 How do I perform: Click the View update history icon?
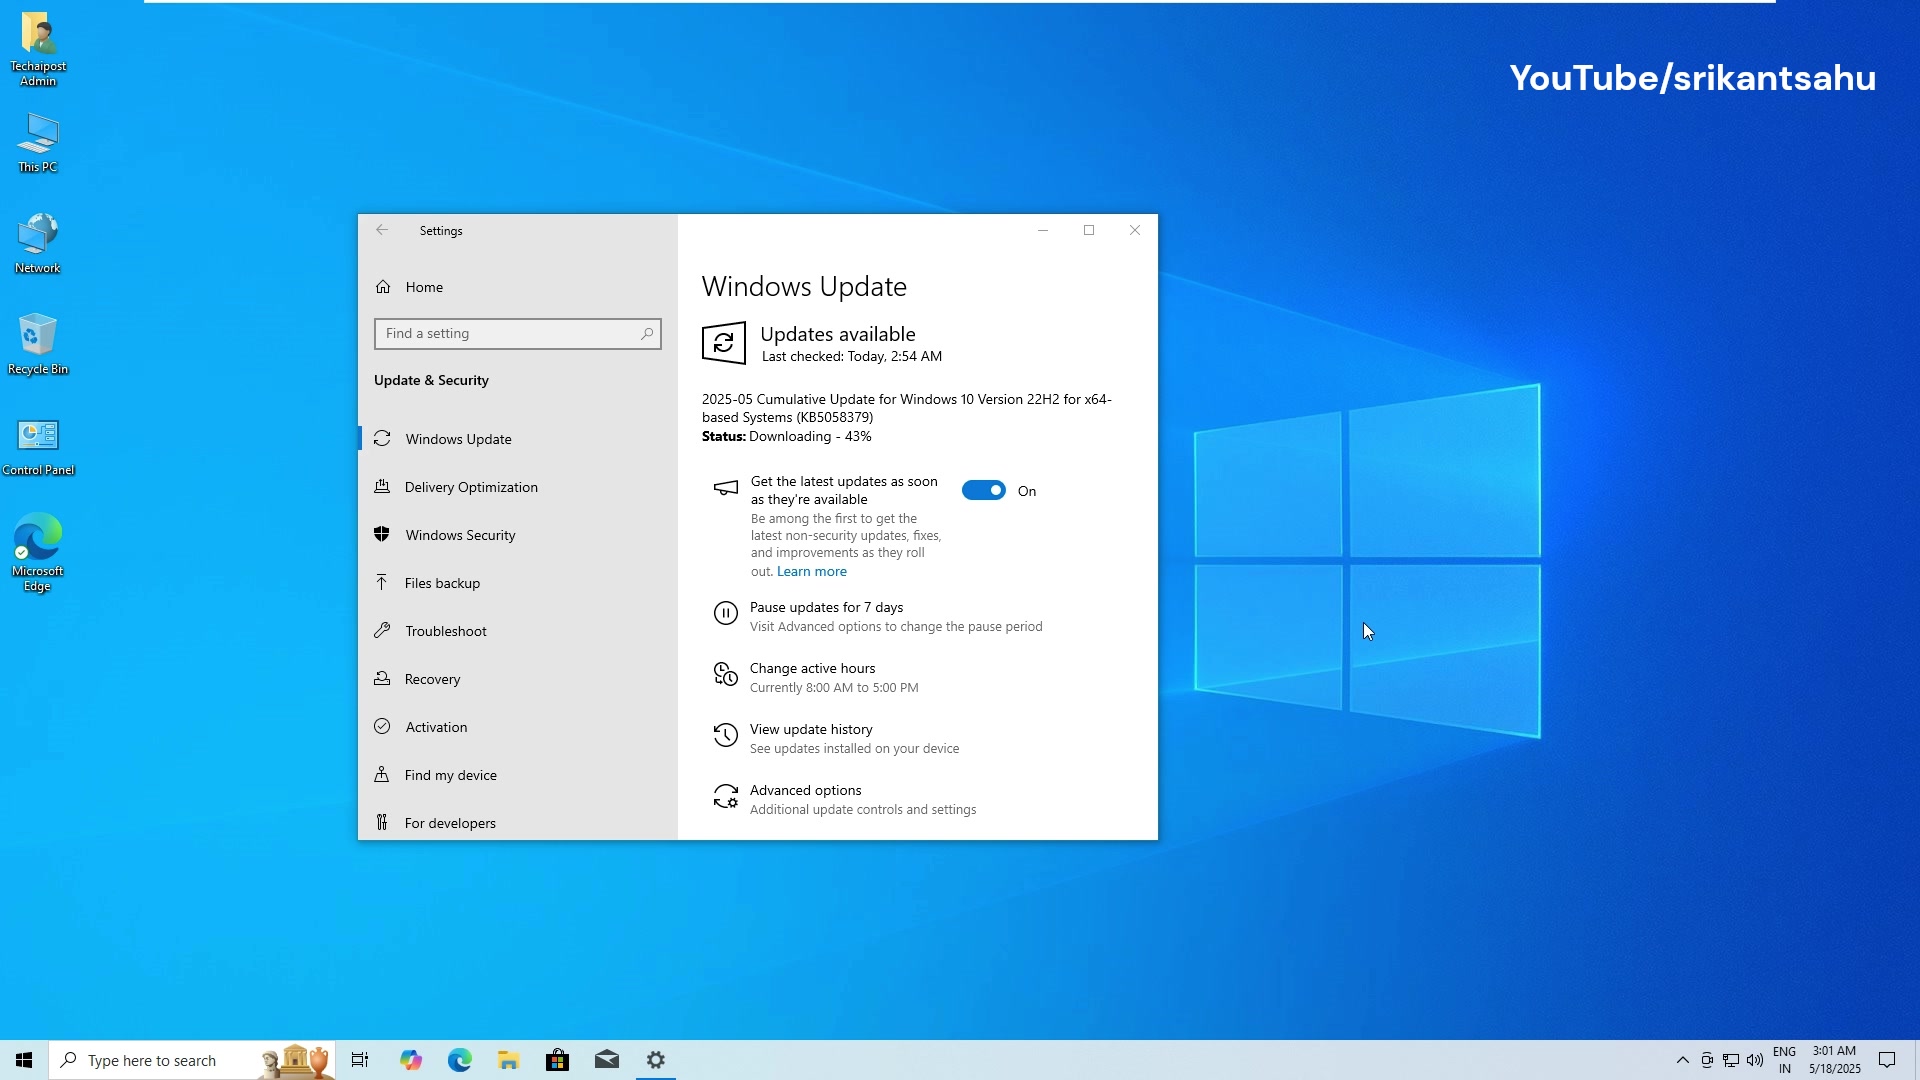[x=726, y=735]
